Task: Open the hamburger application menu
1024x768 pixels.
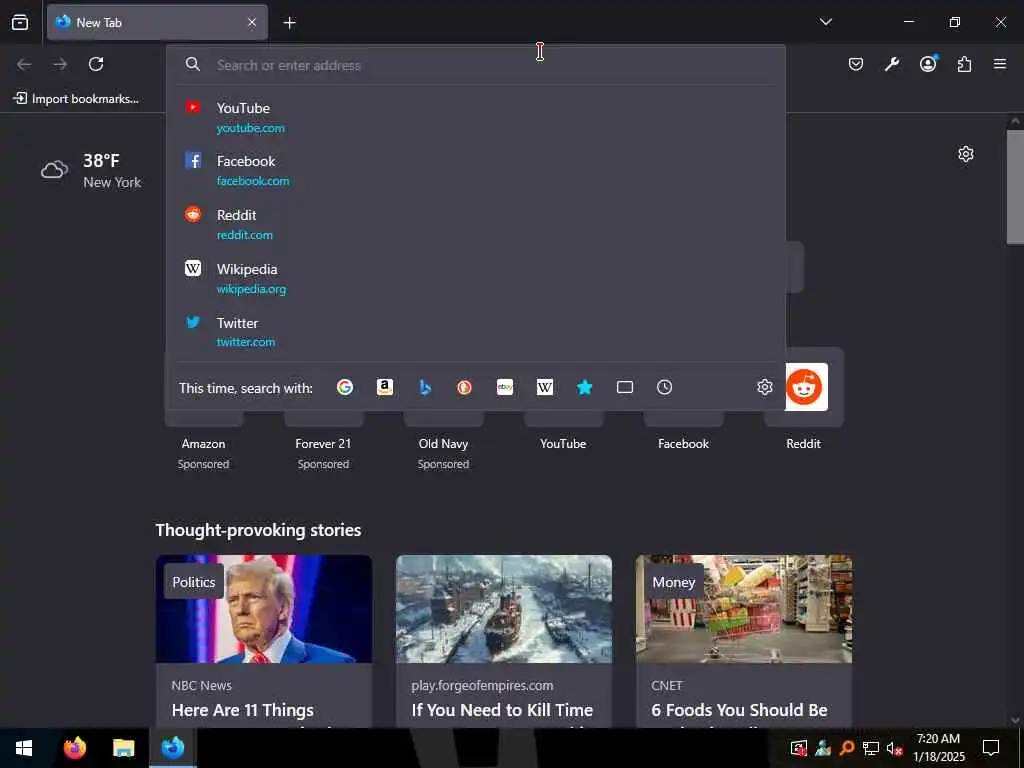Action: pos(1000,64)
